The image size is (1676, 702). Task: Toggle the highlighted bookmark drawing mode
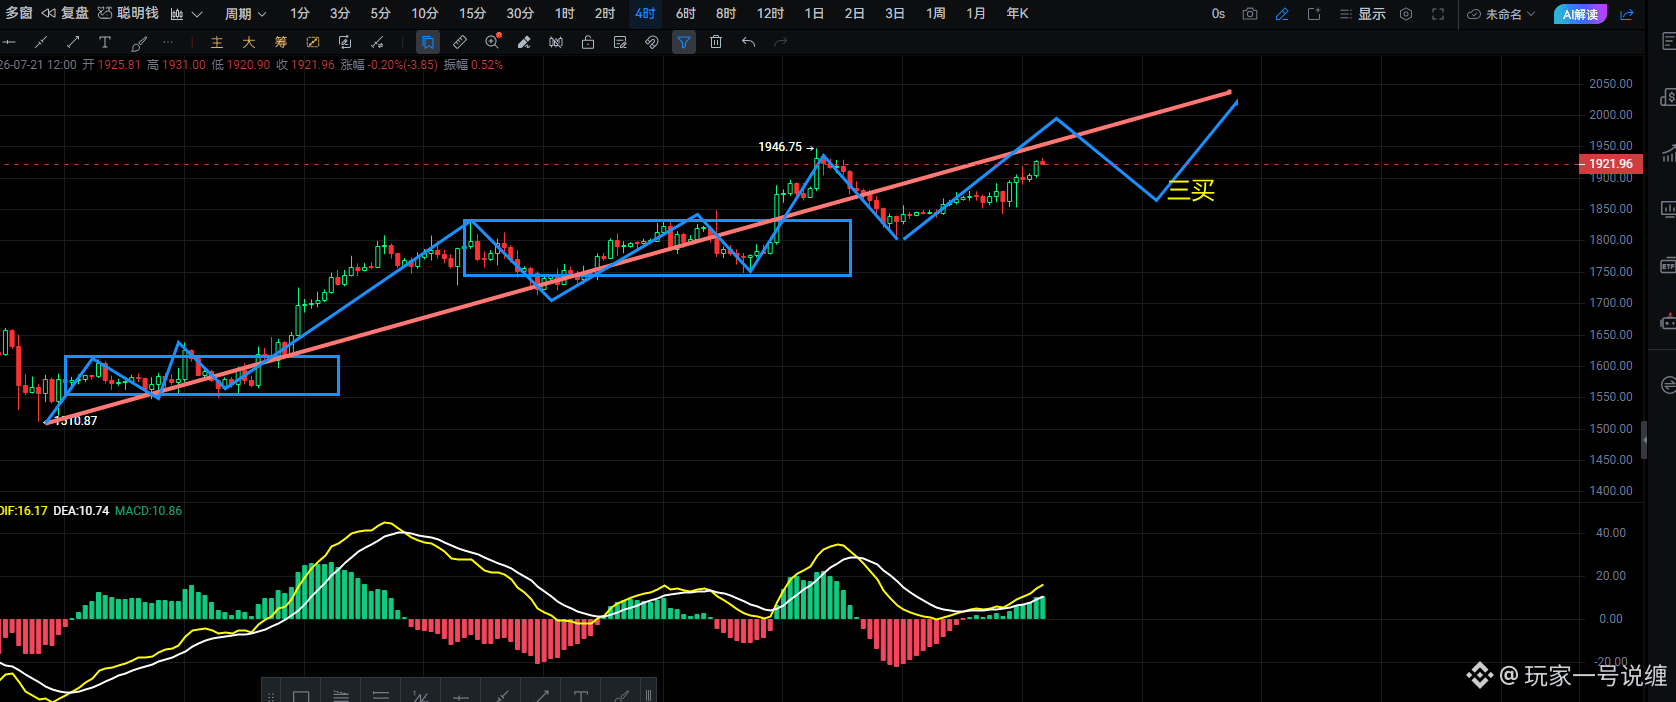click(428, 42)
